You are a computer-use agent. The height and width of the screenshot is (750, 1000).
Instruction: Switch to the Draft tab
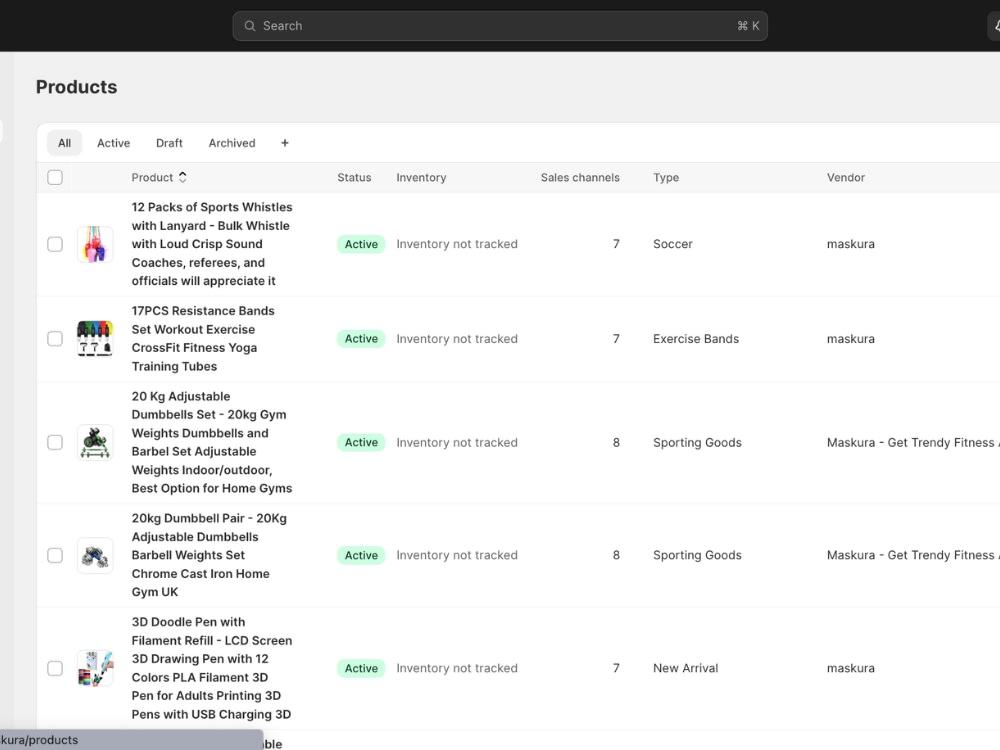169,143
